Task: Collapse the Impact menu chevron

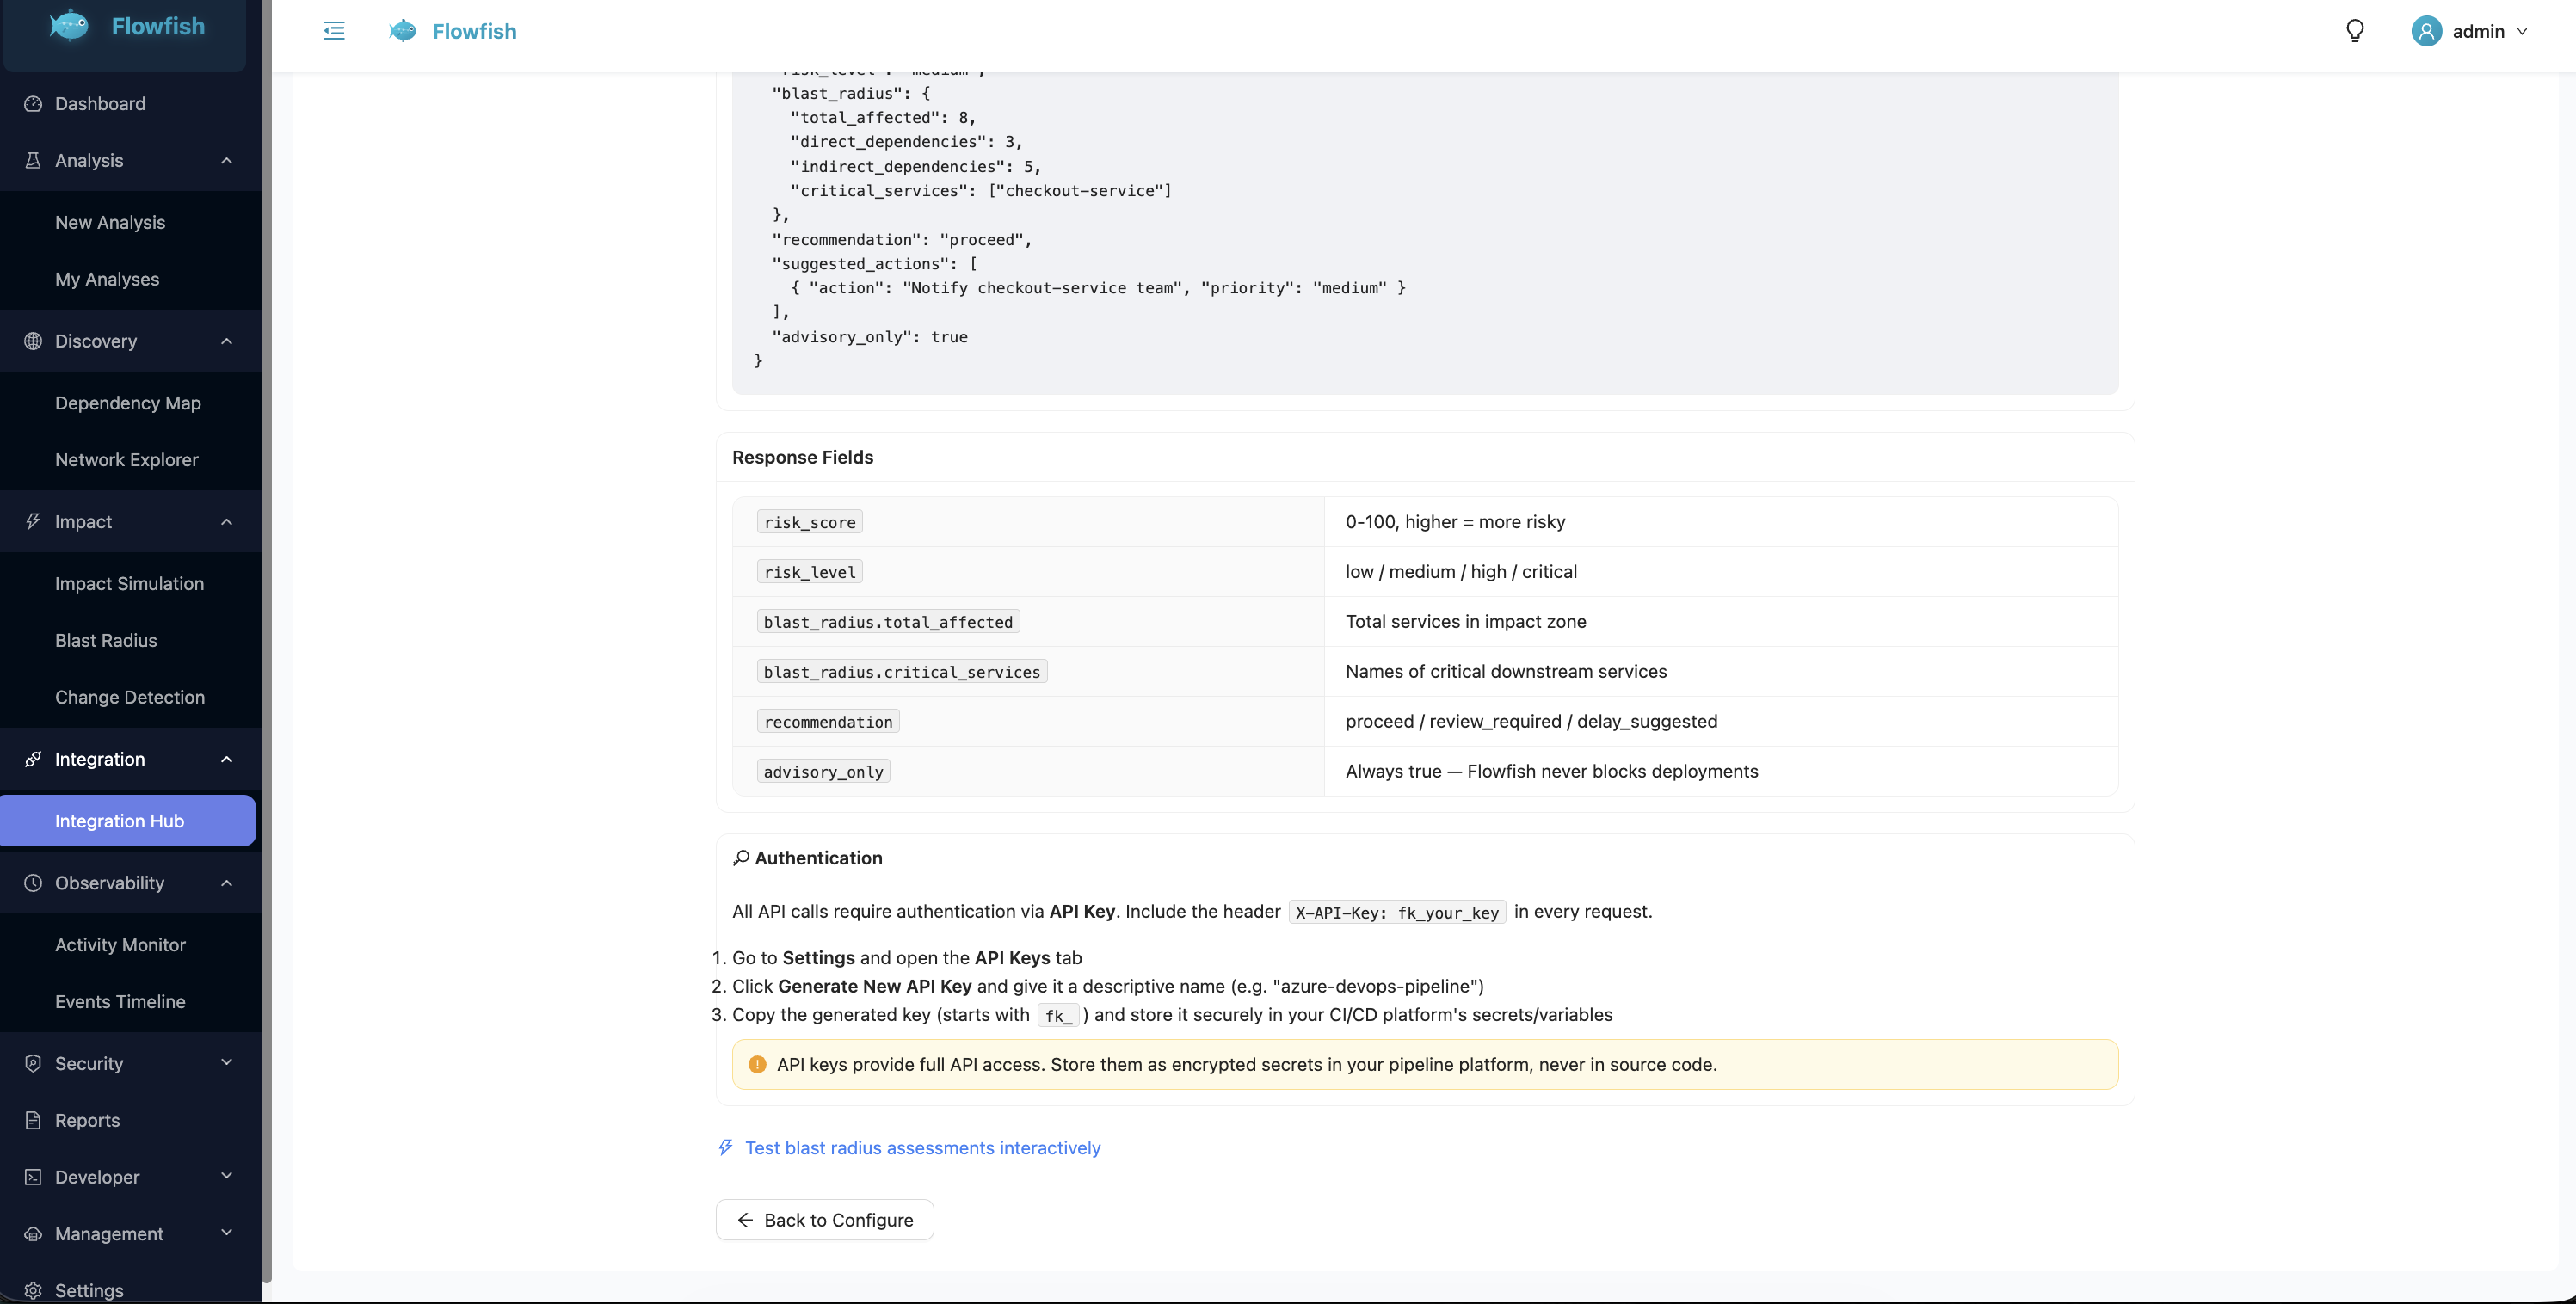Action: click(227, 522)
